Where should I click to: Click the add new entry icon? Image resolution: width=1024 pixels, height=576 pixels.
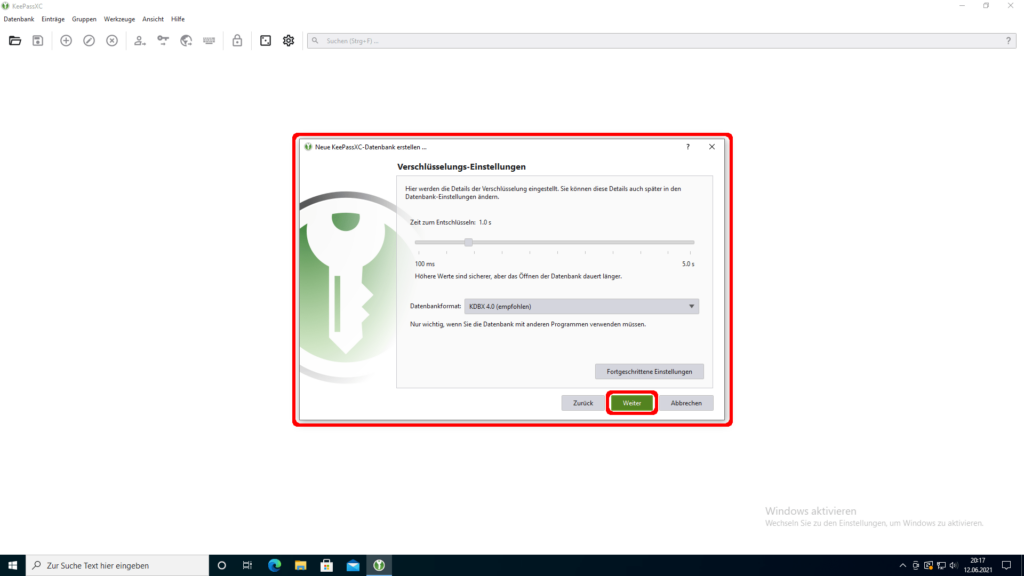click(66, 40)
